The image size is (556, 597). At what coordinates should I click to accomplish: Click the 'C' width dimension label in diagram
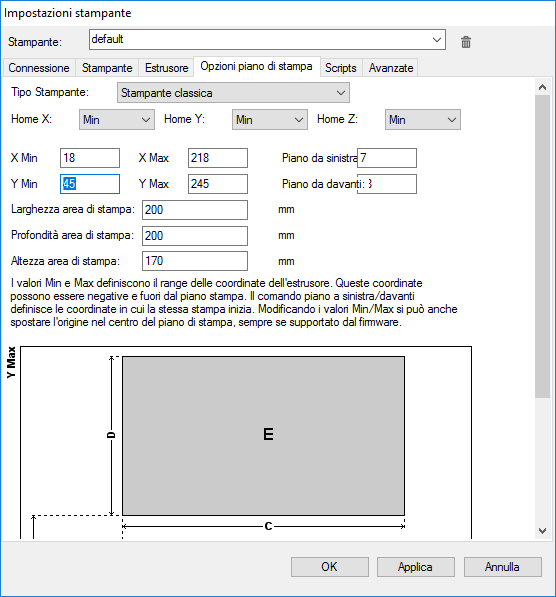point(268,526)
